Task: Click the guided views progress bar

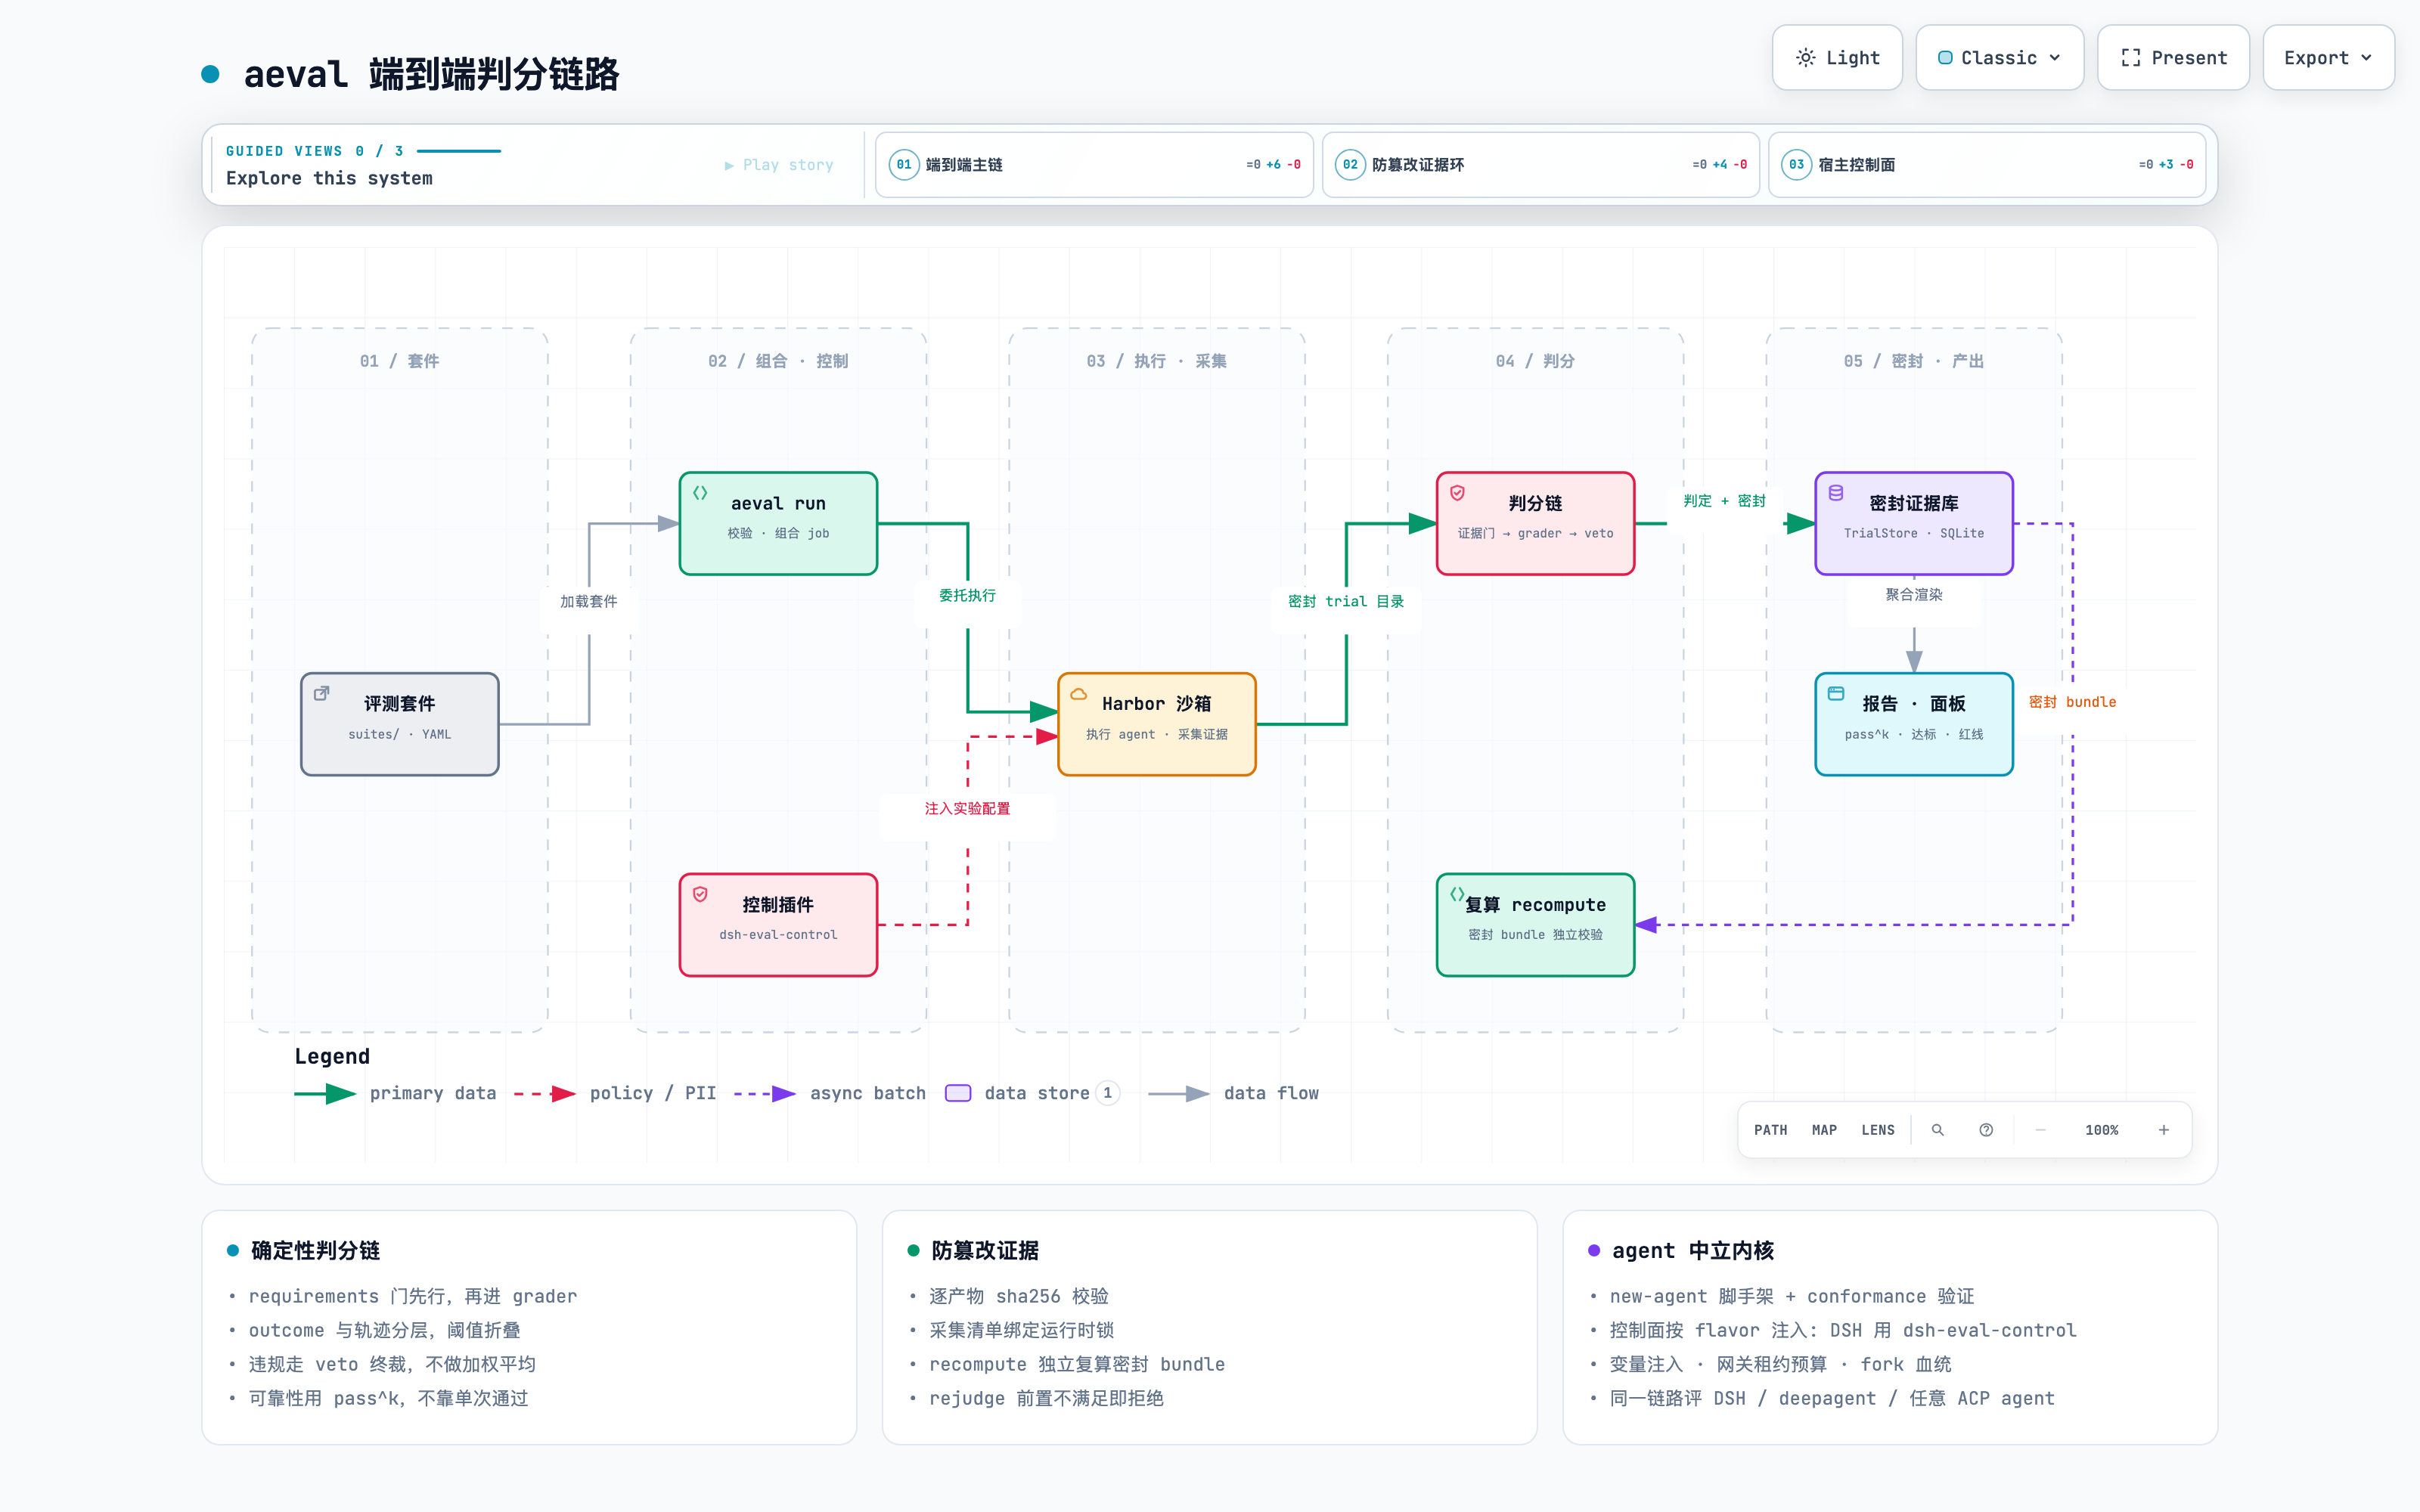Action: pyautogui.click(x=458, y=151)
